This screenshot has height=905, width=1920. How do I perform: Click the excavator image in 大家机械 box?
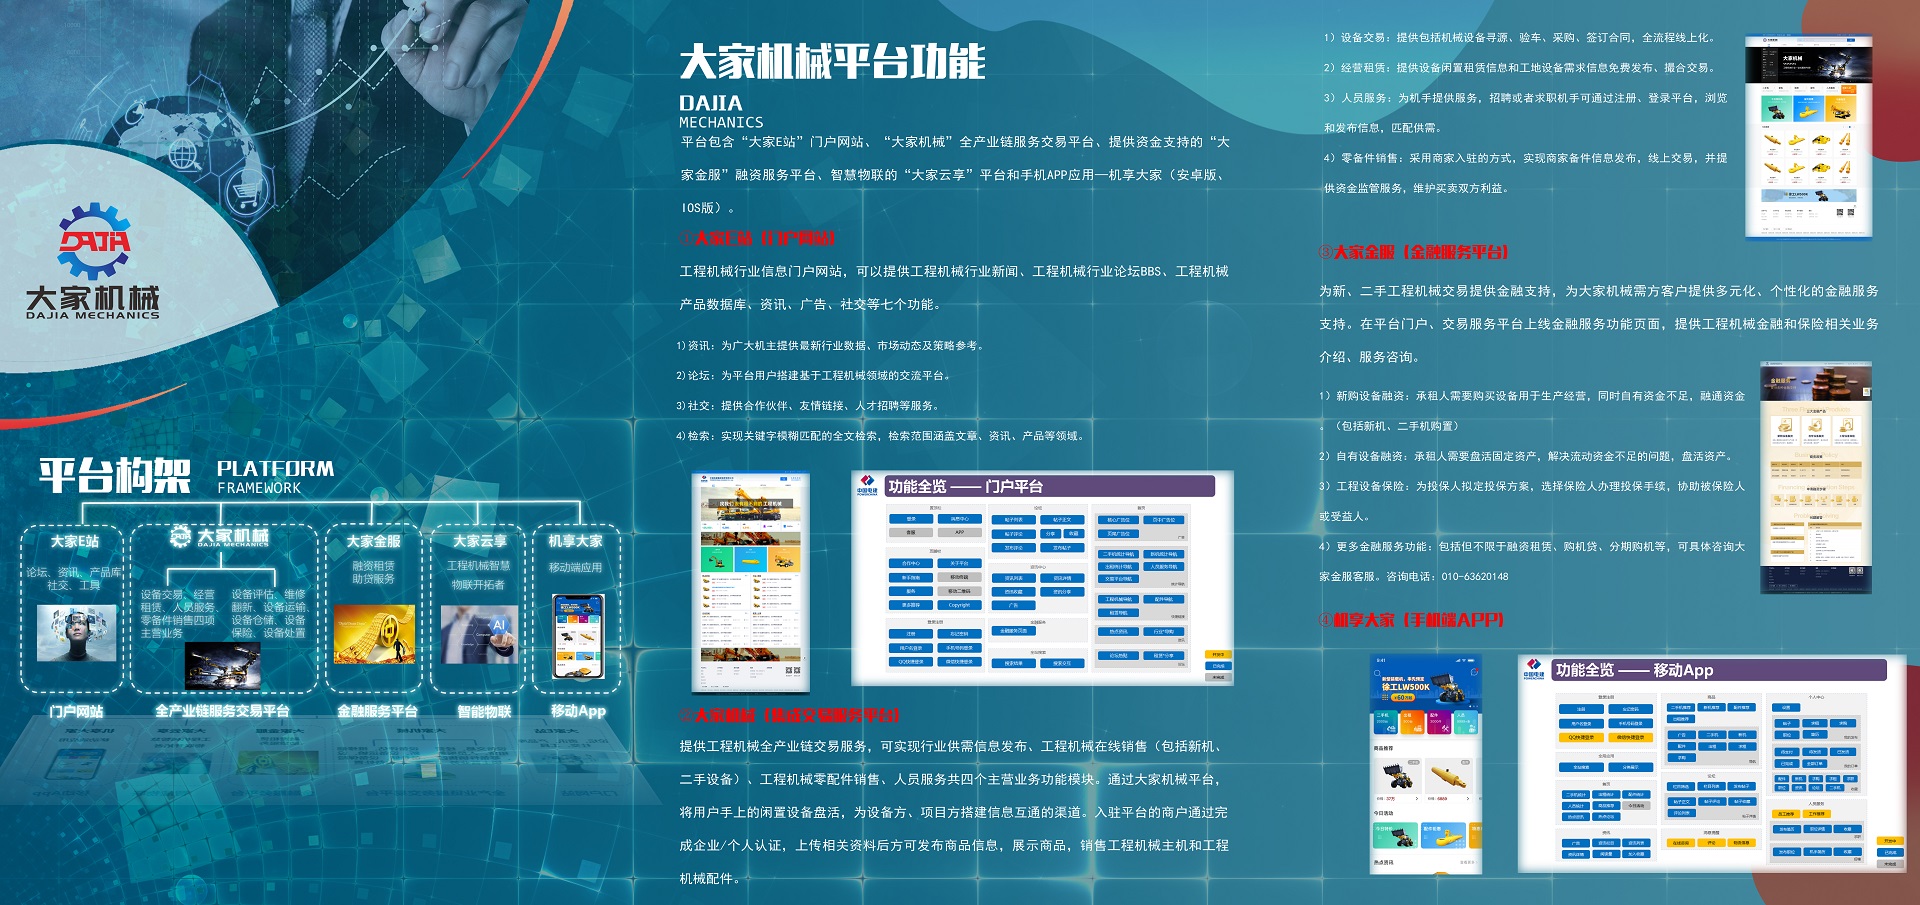coord(222,666)
